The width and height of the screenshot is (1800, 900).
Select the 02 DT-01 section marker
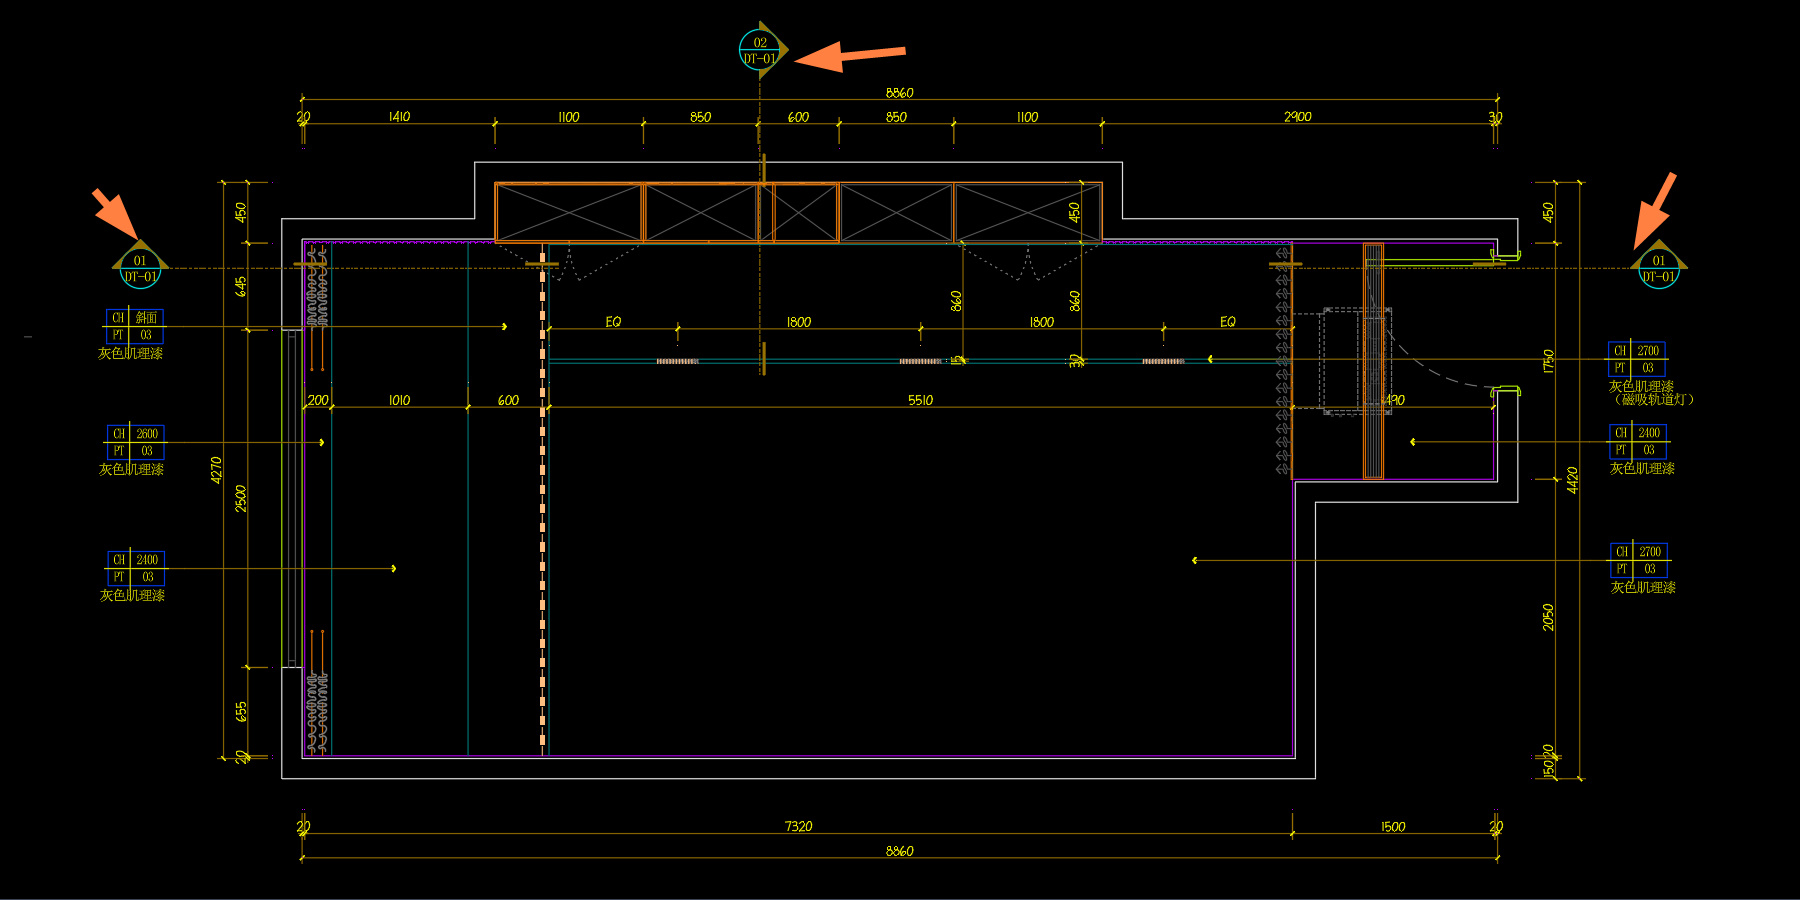coord(761,50)
